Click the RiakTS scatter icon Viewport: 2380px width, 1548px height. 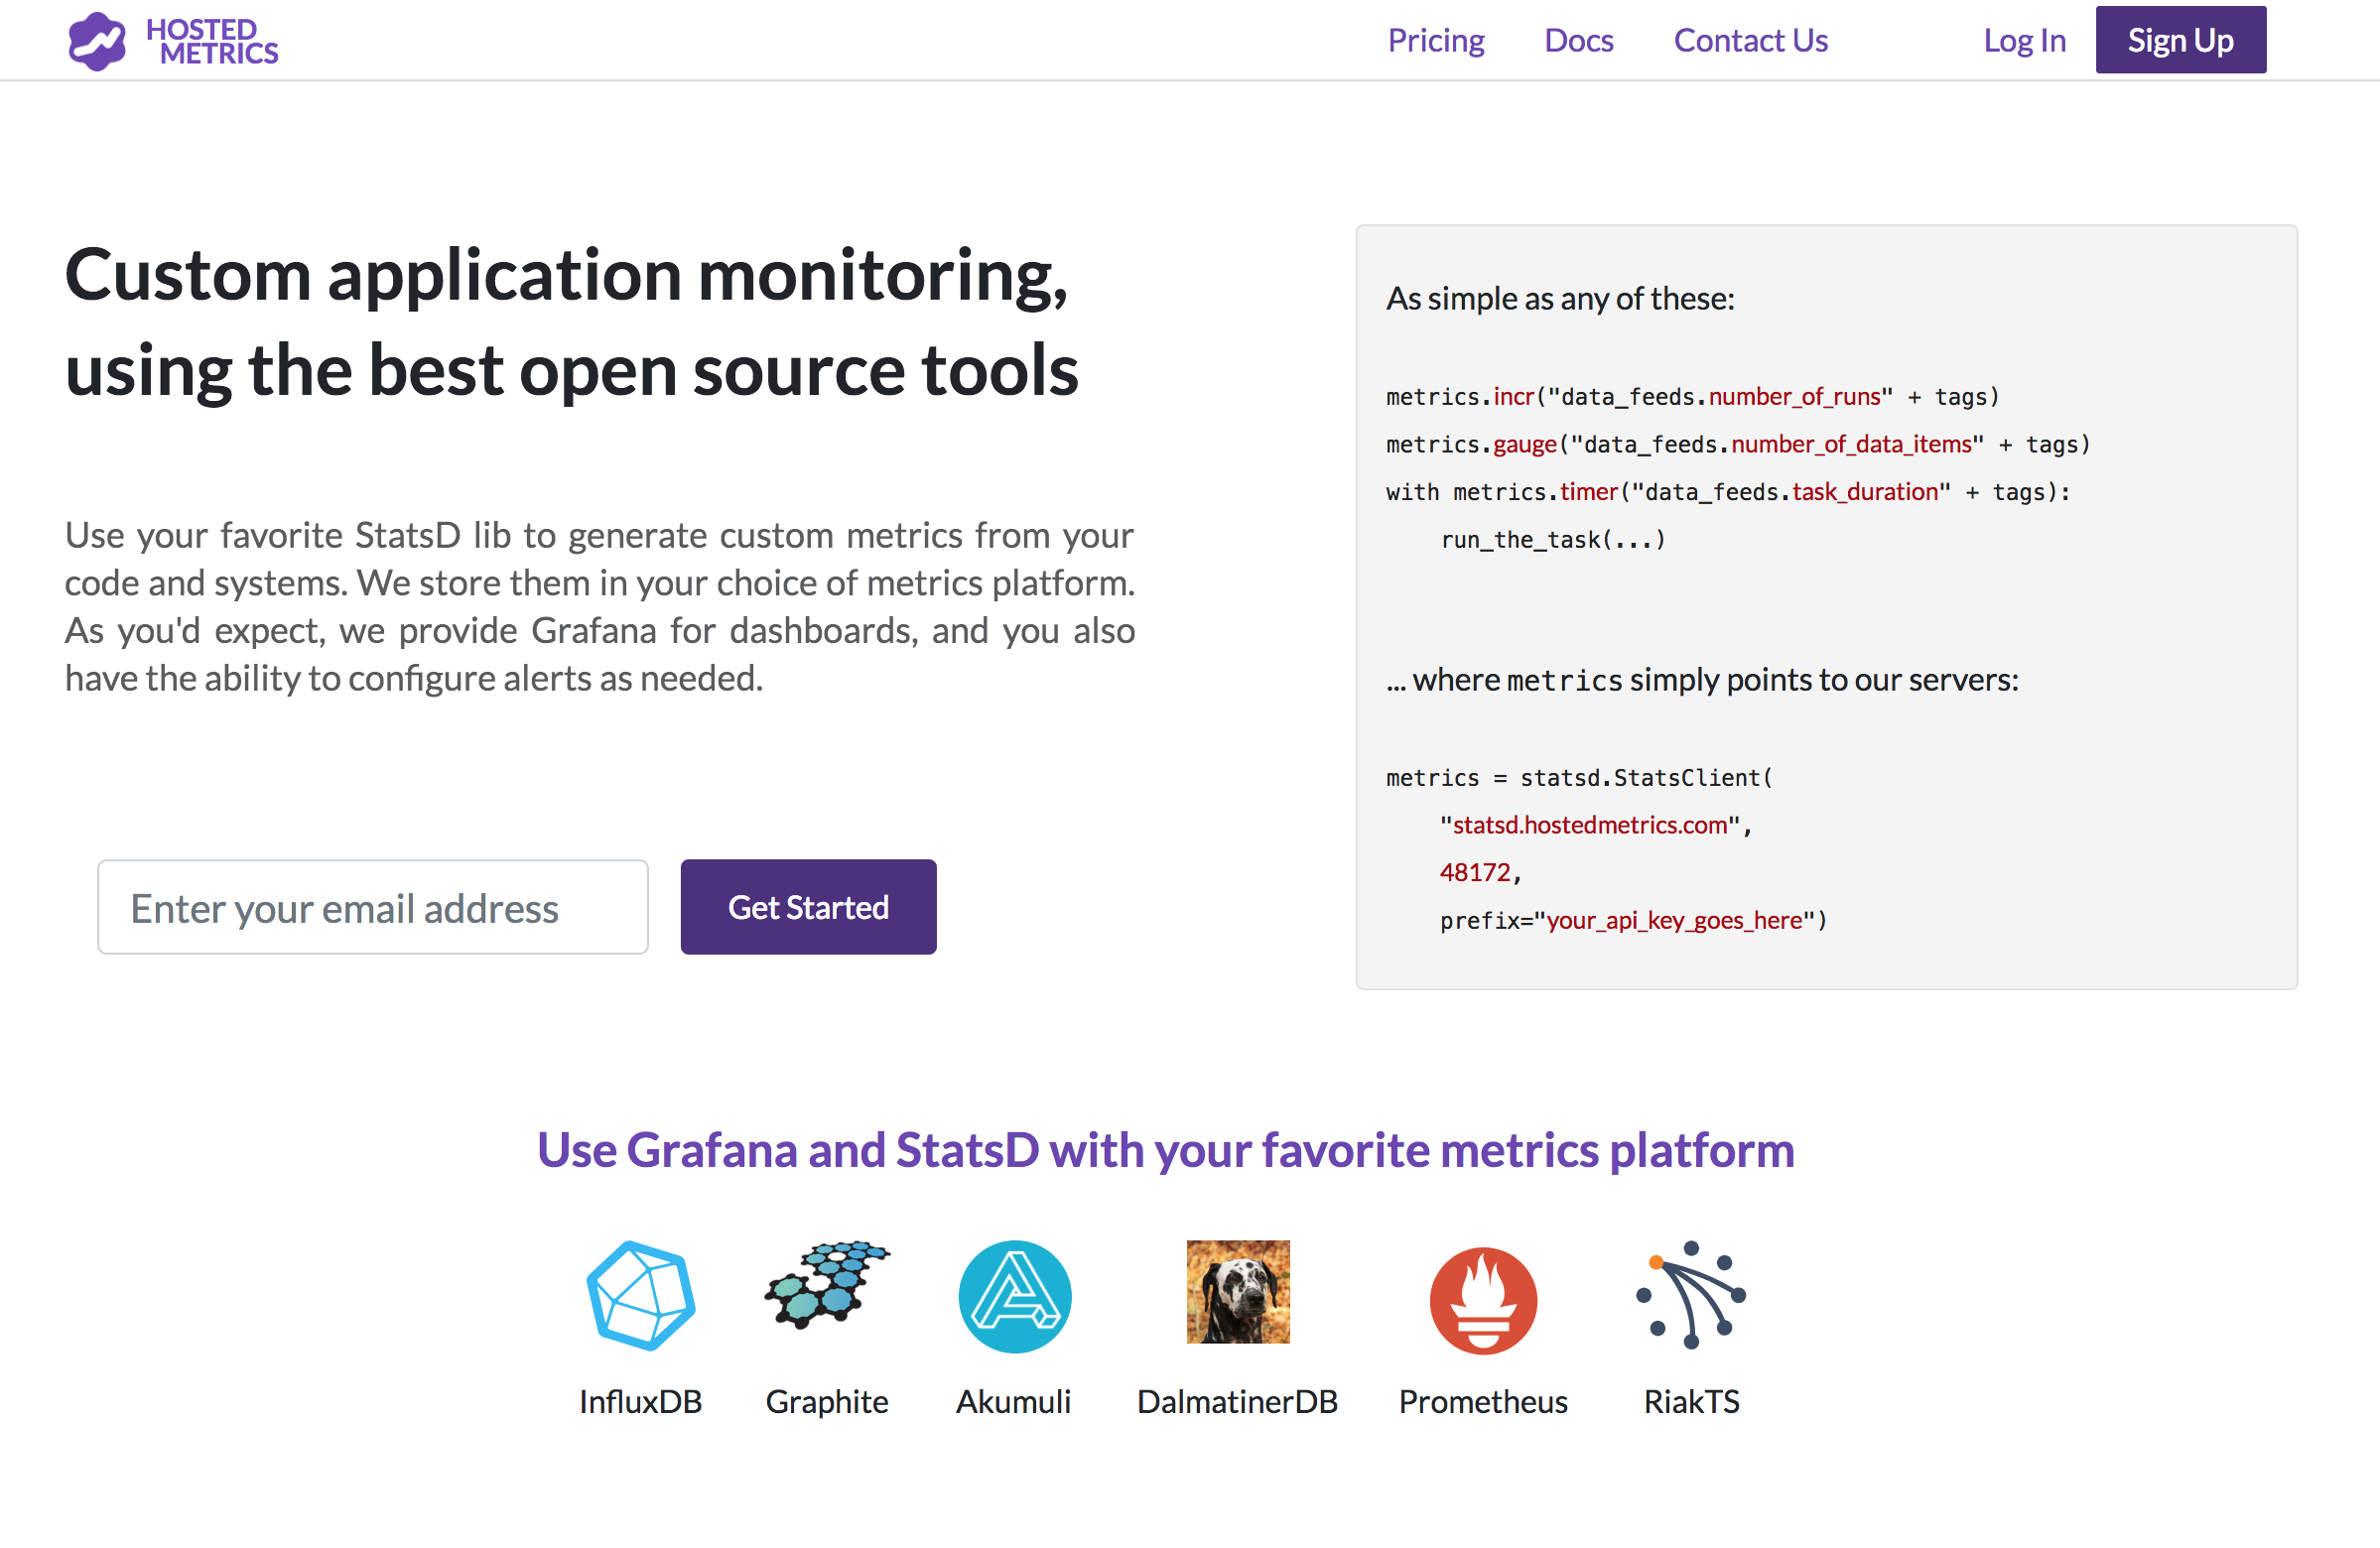pyautogui.click(x=1691, y=1296)
